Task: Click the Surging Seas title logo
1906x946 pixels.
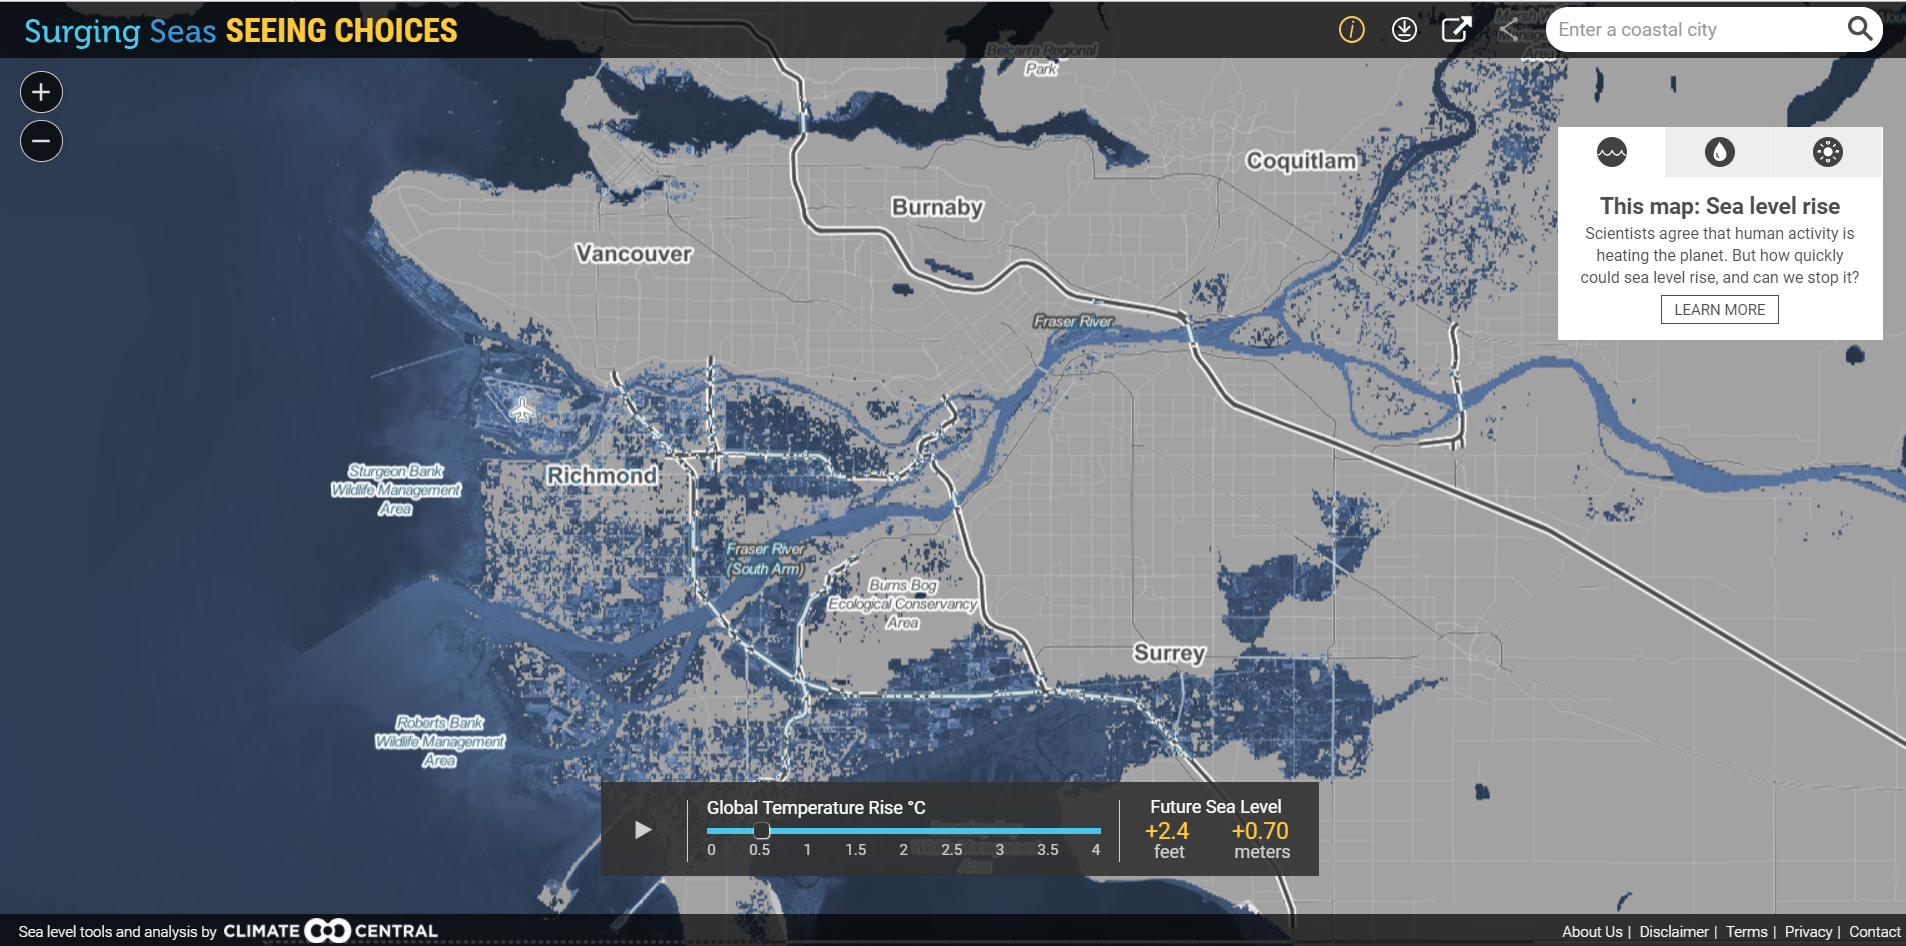Action: (x=240, y=31)
